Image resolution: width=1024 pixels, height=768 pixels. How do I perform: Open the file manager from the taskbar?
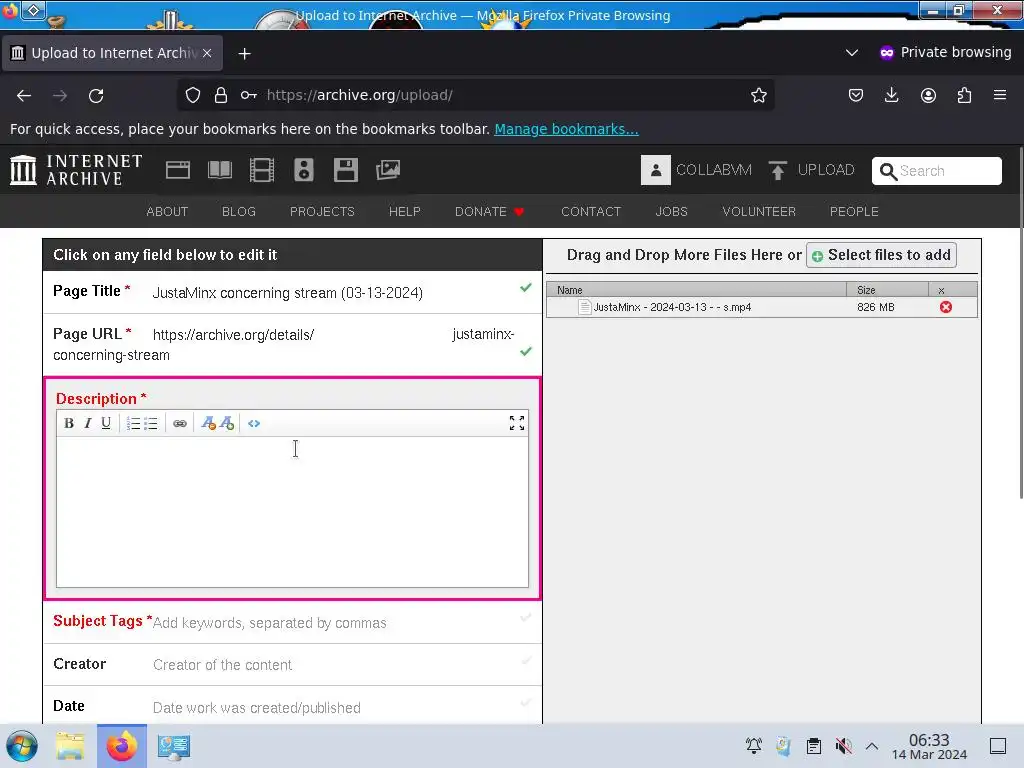click(70, 746)
